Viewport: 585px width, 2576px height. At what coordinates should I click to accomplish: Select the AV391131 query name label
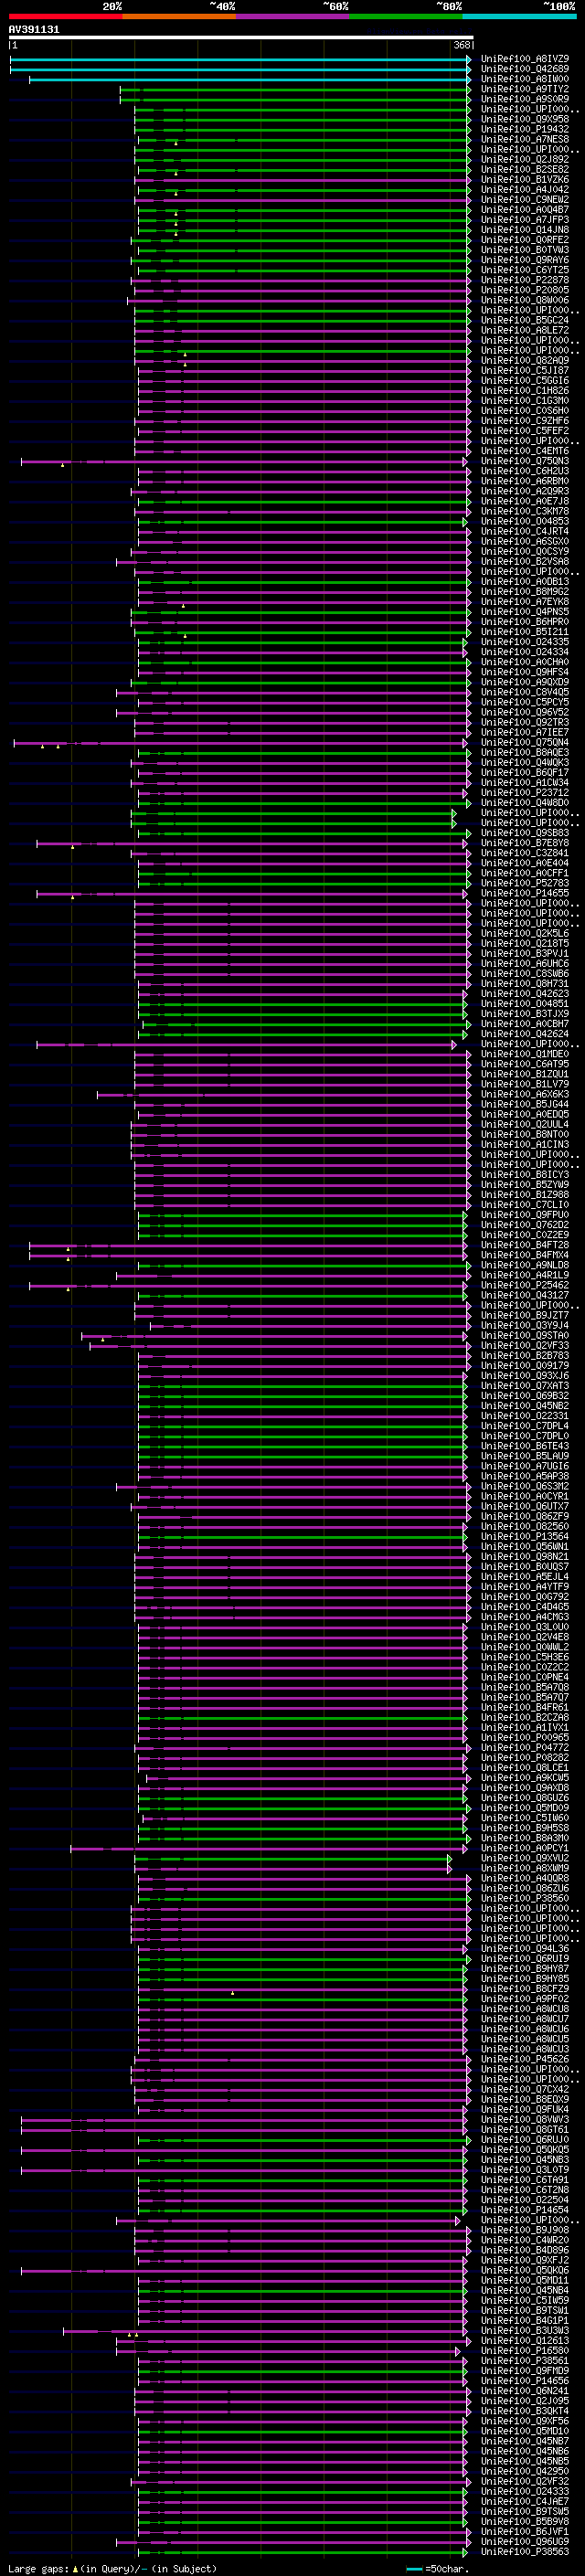coord(34,30)
